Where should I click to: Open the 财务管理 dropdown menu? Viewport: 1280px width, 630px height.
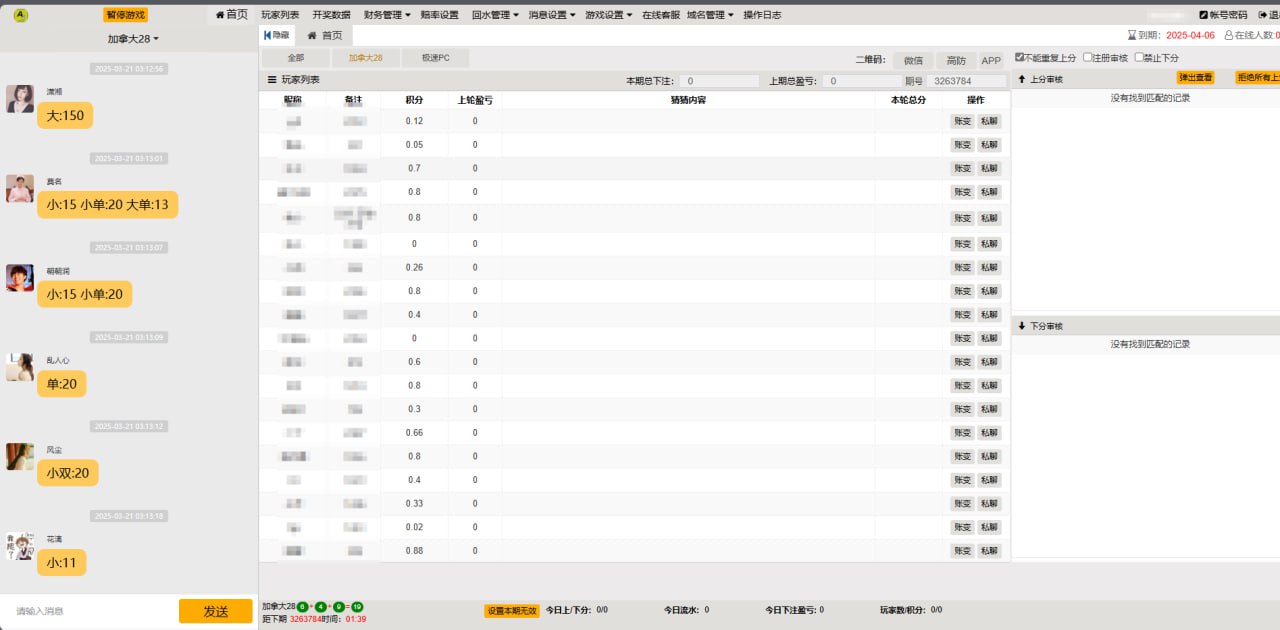click(384, 15)
